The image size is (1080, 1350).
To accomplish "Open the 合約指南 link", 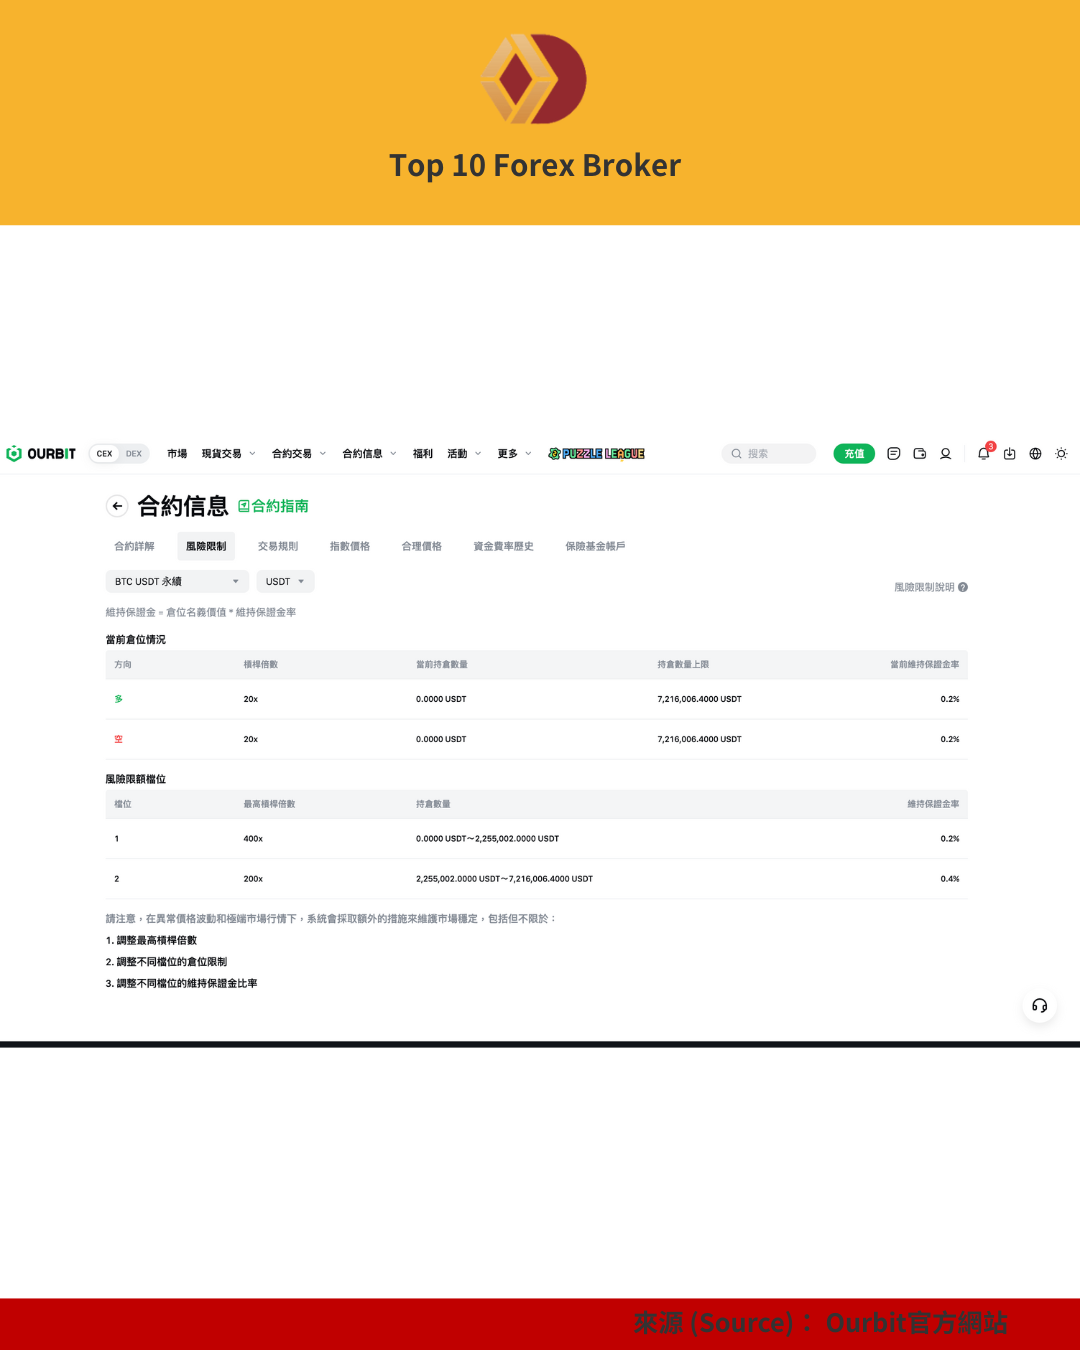I will [273, 506].
